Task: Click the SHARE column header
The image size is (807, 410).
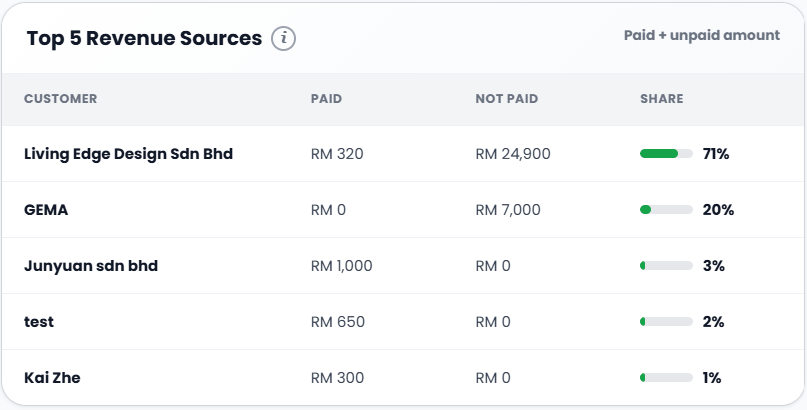Action: click(661, 99)
